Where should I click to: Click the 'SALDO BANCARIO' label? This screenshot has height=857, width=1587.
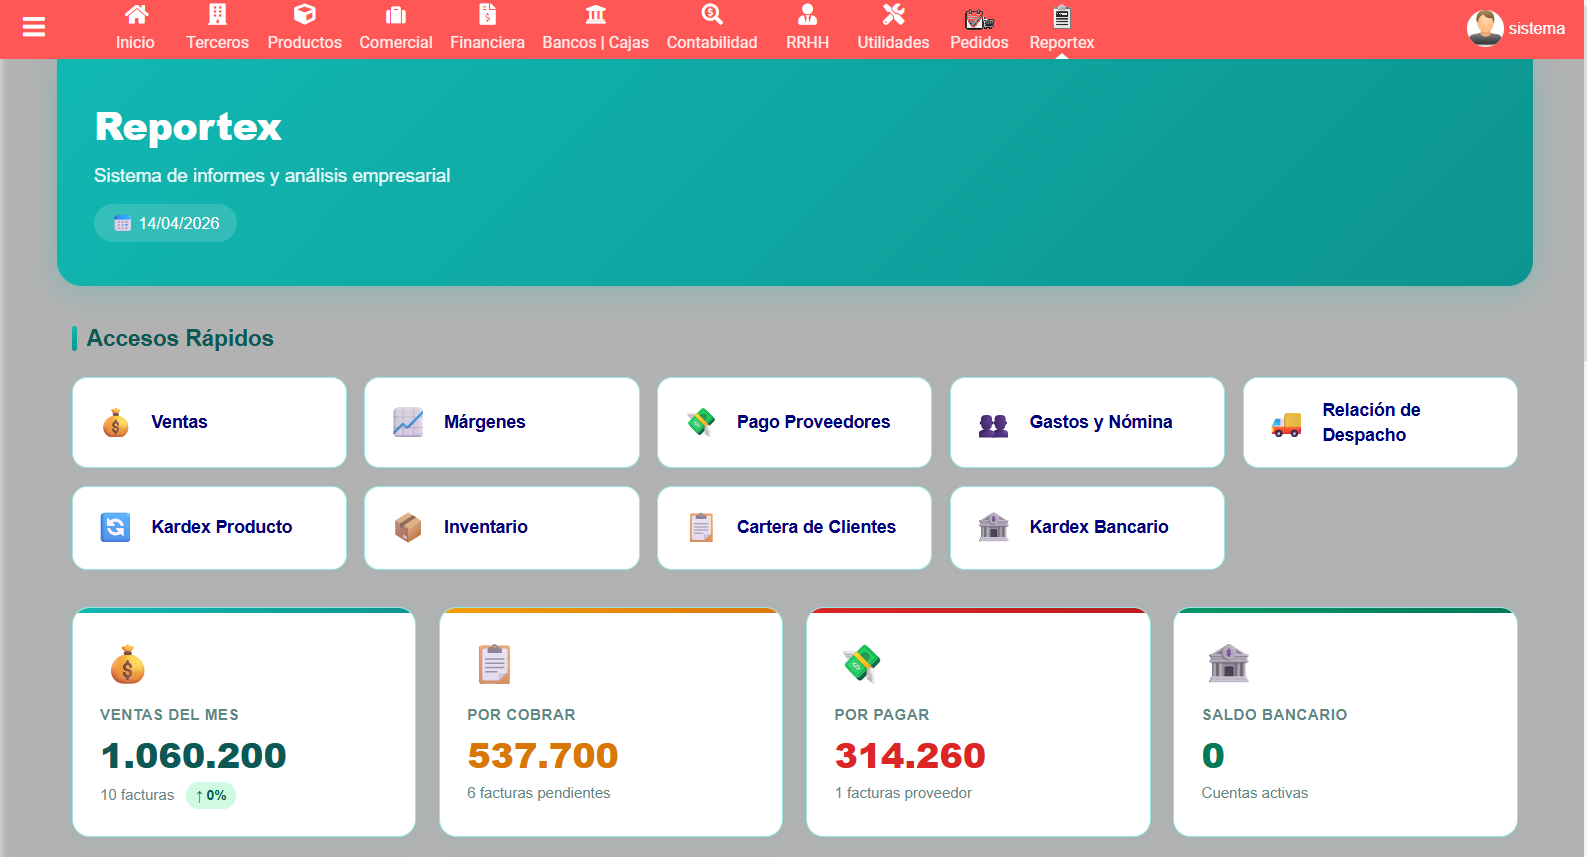click(x=1275, y=715)
